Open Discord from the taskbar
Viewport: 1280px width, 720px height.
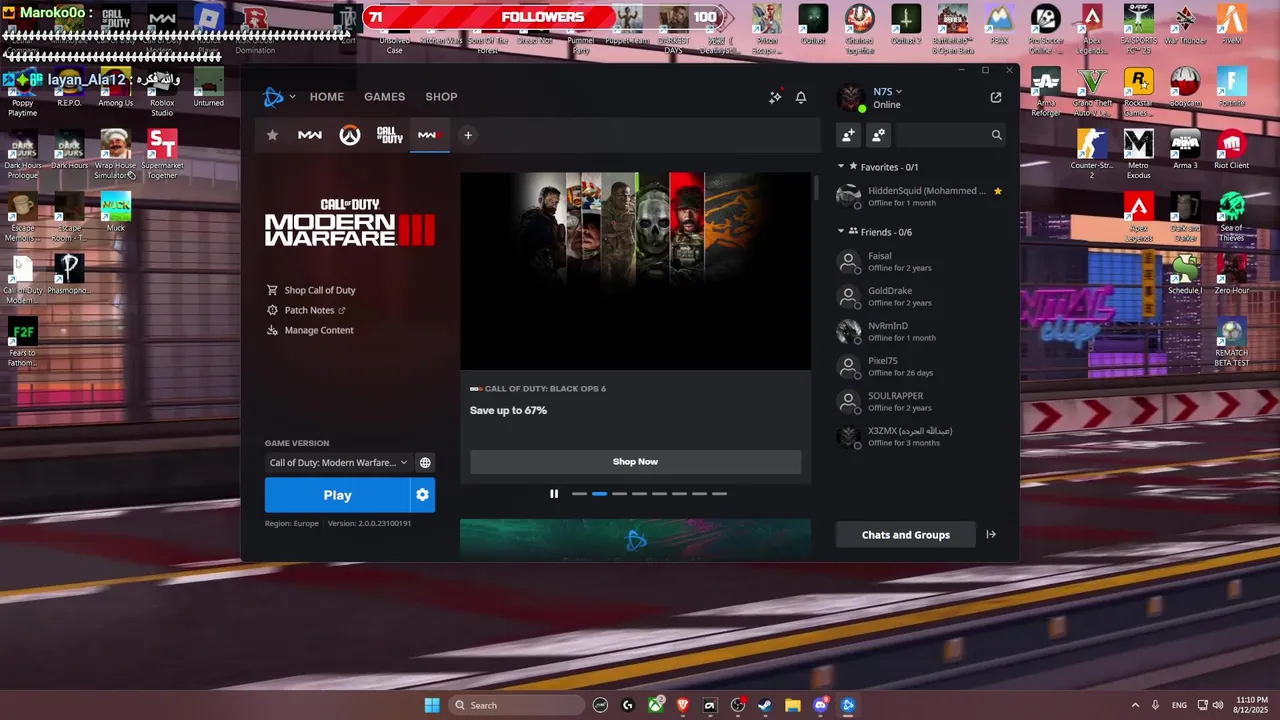coord(821,705)
